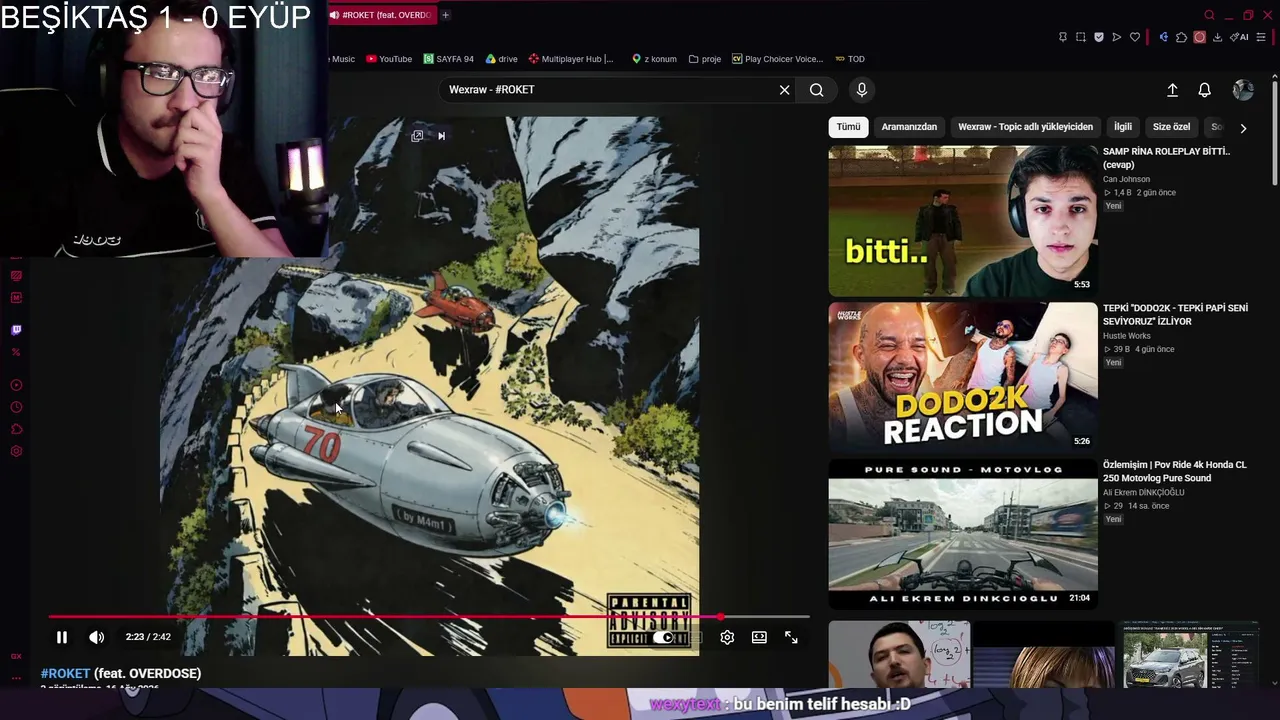The height and width of the screenshot is (720, 1280).
Task: Open the TEPKİ DODO2K video title
Action: click(x=1175, y=315)
